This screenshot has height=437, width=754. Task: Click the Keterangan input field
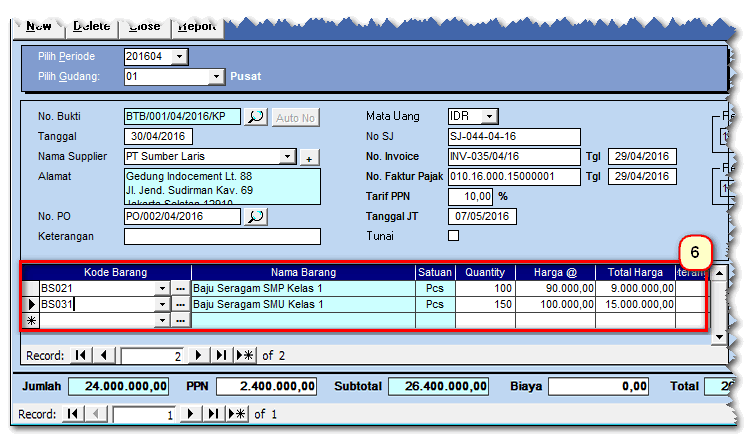pyautogui.click(x=222, y=237)
